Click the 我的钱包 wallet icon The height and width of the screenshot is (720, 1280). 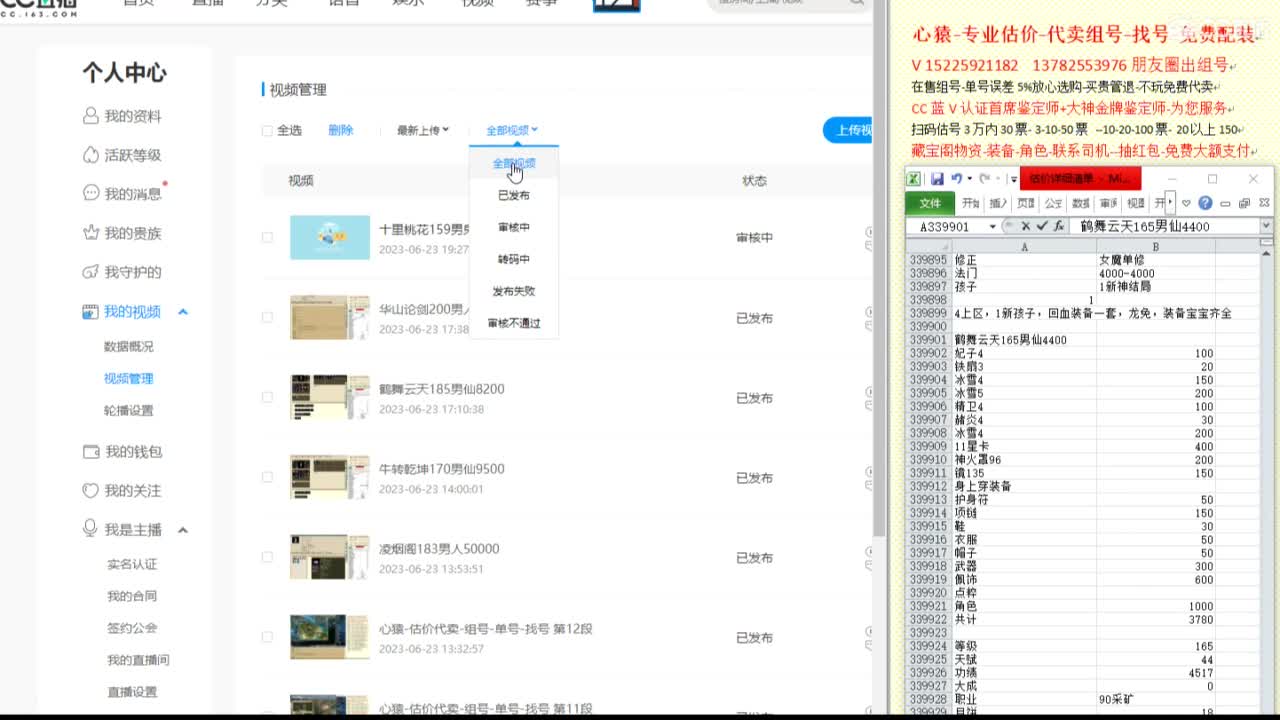click(x=91, y=452)
